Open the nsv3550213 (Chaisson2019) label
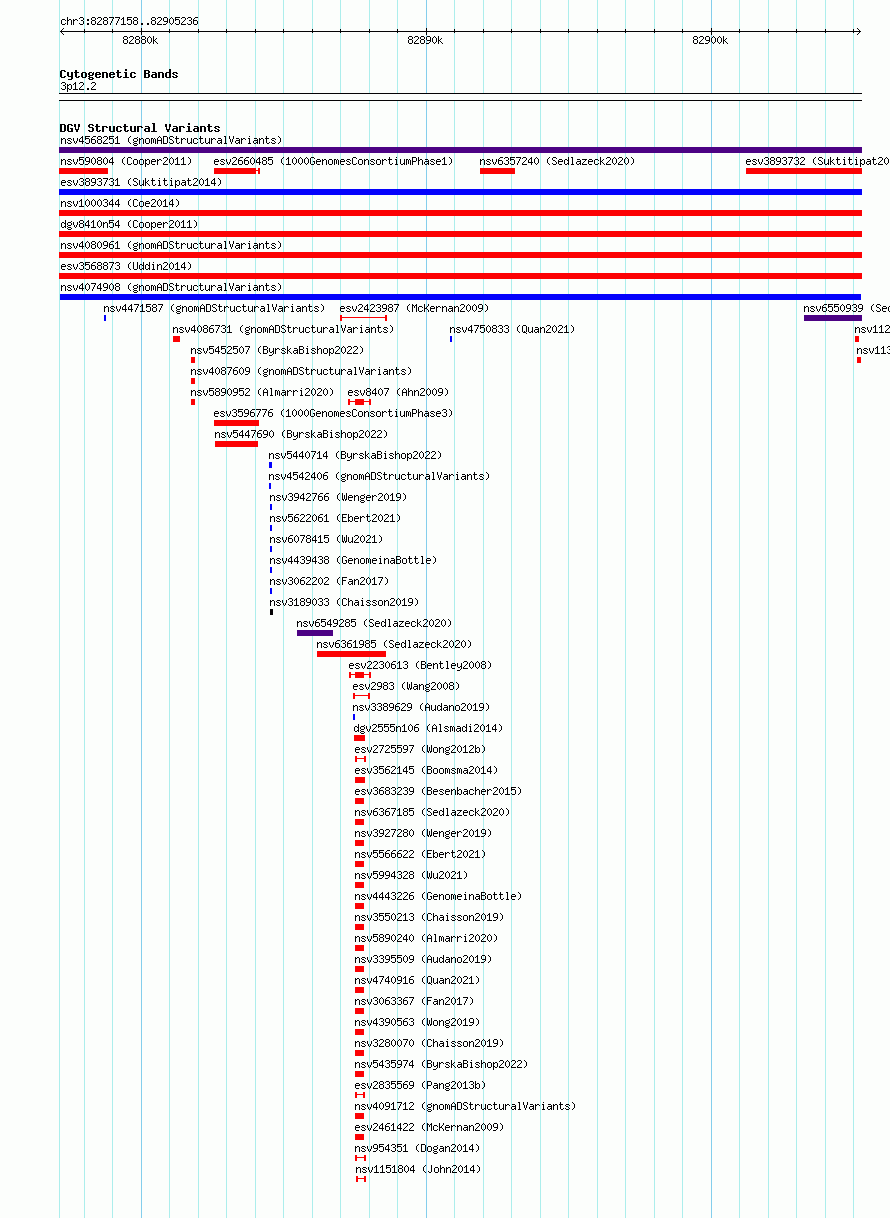 (430, 917)
